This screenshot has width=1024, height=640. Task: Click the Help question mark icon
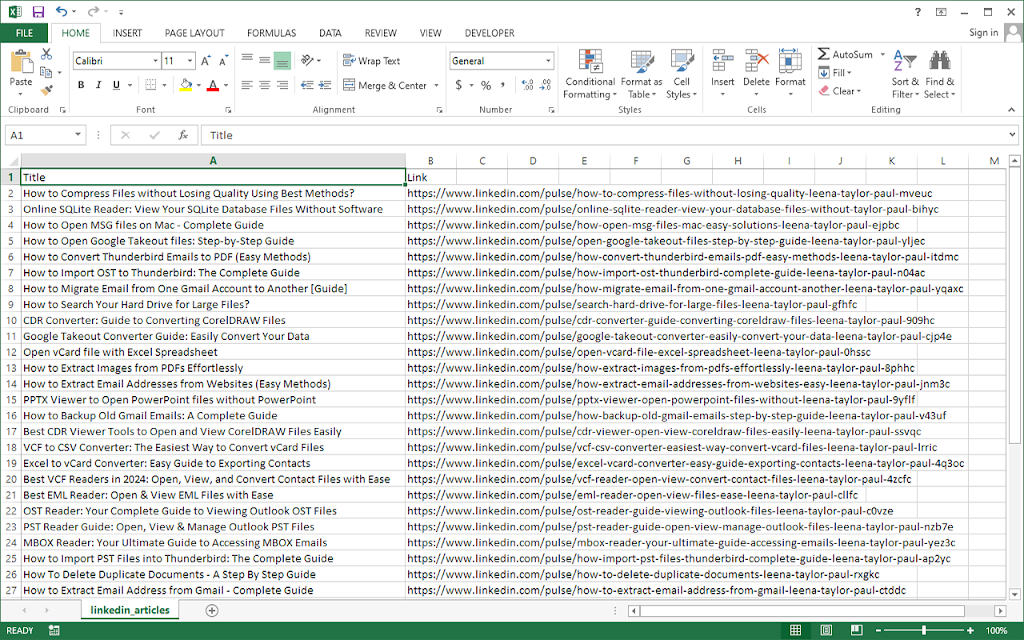(918, 12)
